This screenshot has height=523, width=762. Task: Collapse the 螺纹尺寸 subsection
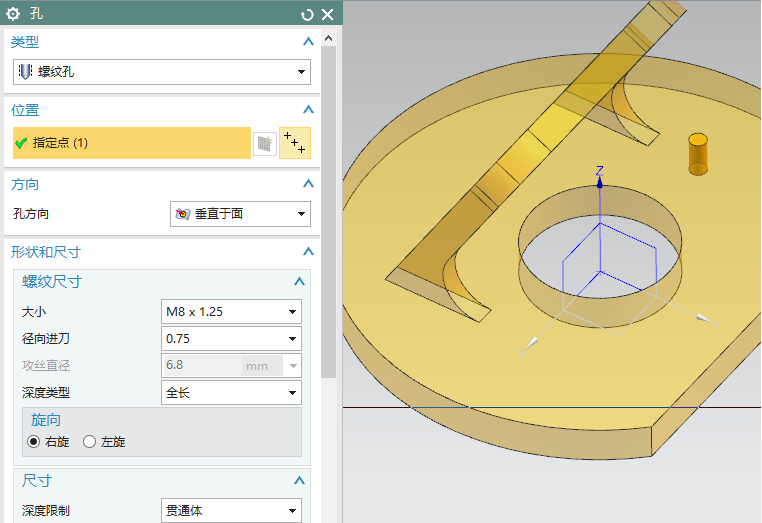click(x=299, y=281)
